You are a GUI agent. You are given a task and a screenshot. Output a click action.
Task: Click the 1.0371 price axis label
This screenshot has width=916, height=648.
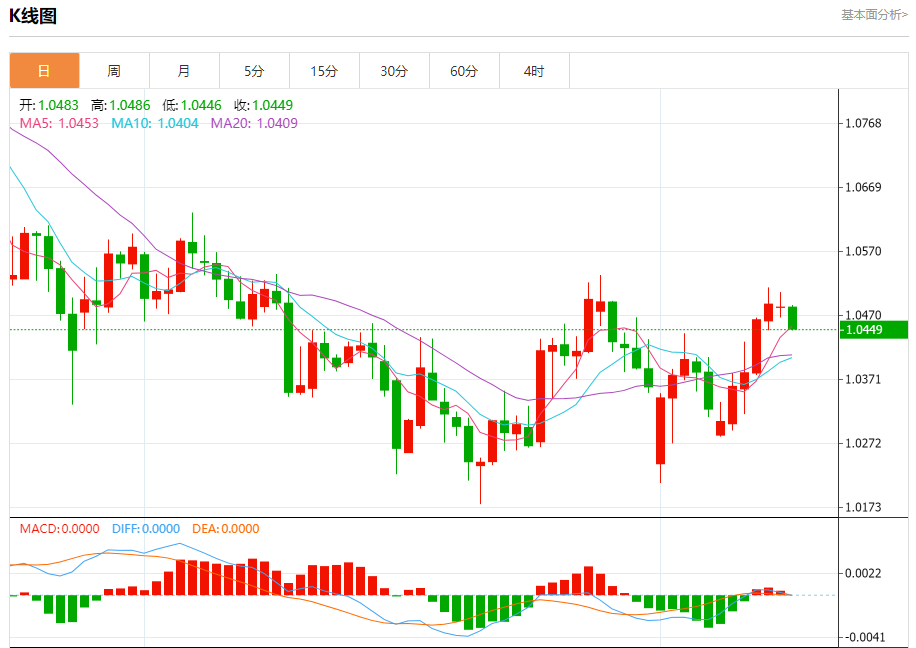(863, 379)
